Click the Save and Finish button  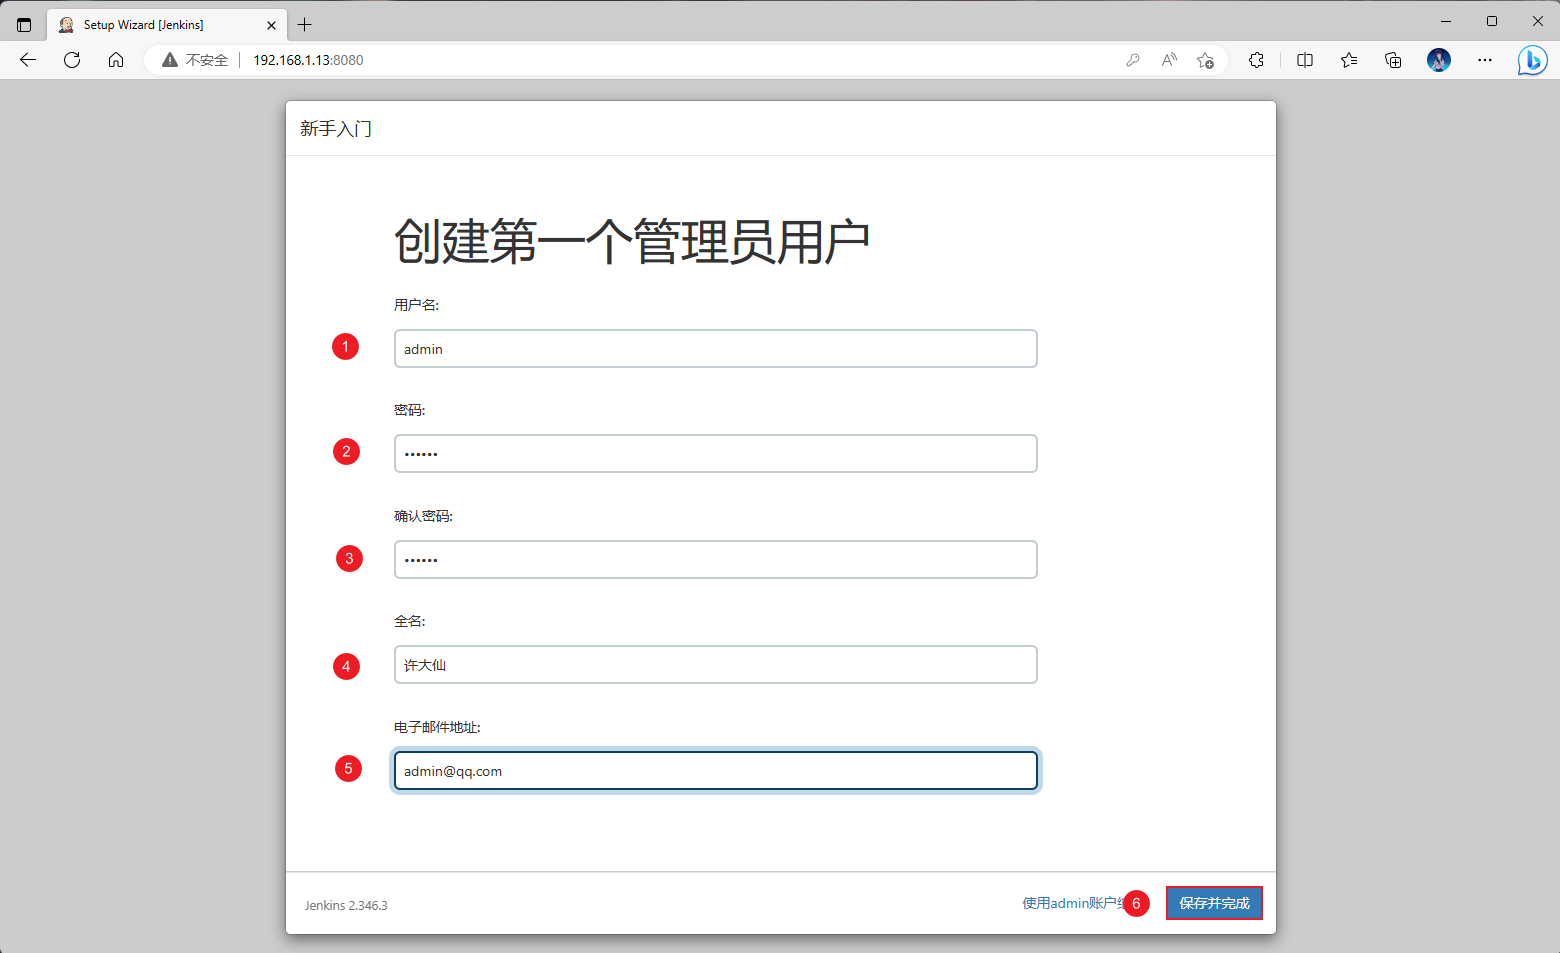tap(1214, 903)
